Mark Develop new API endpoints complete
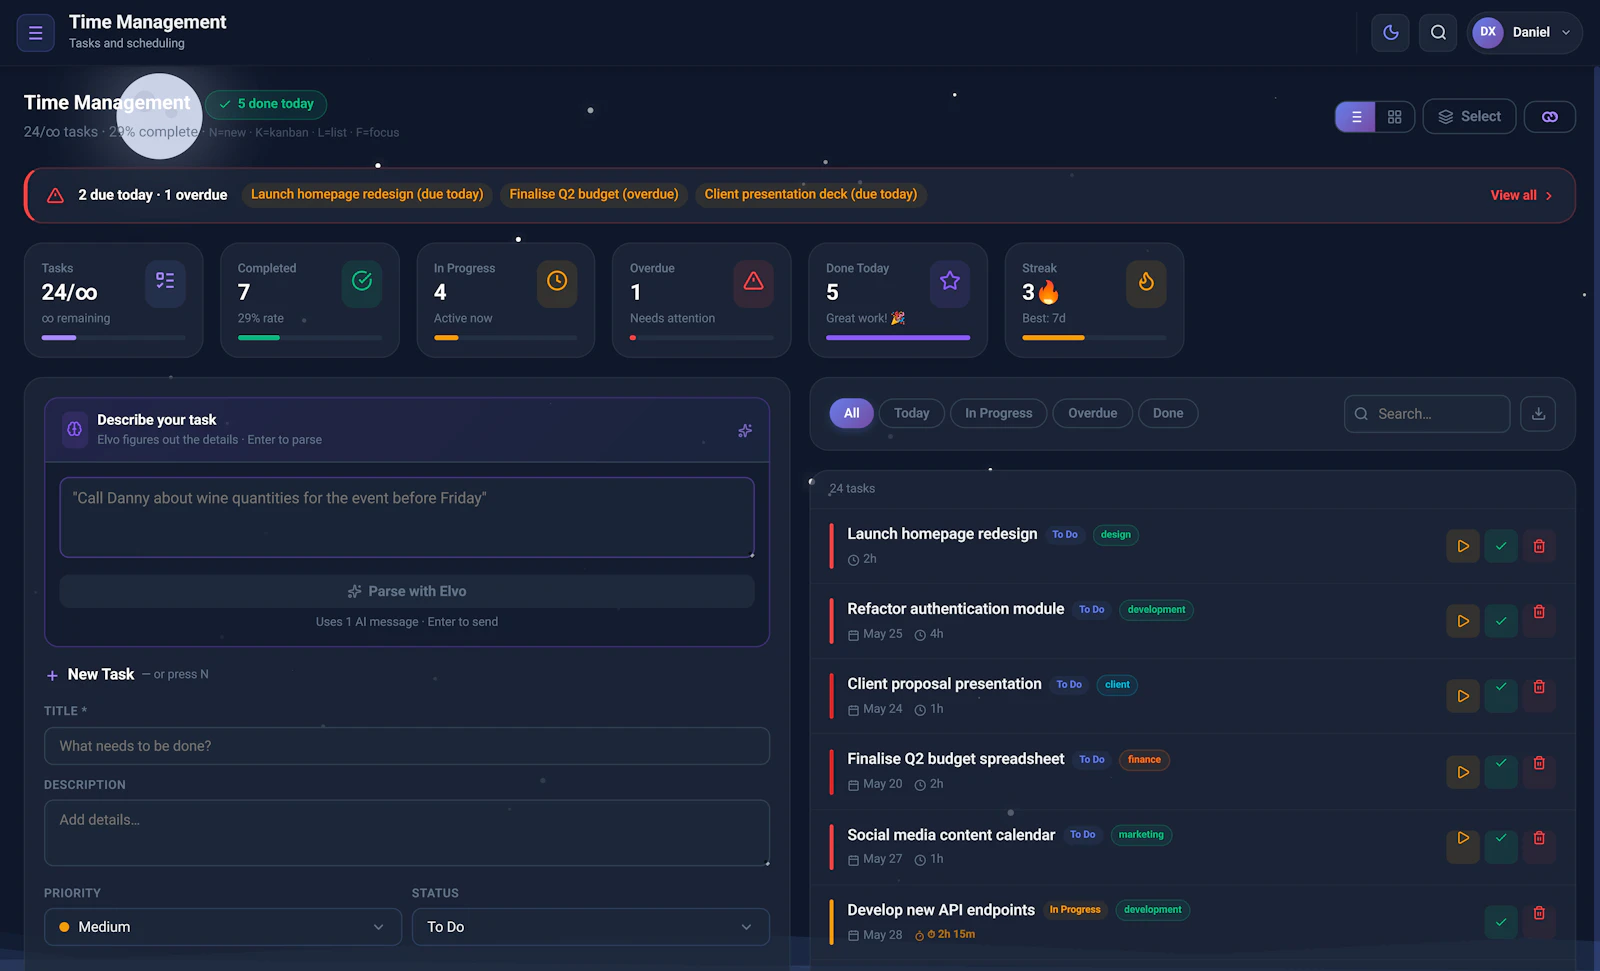 1501,922
